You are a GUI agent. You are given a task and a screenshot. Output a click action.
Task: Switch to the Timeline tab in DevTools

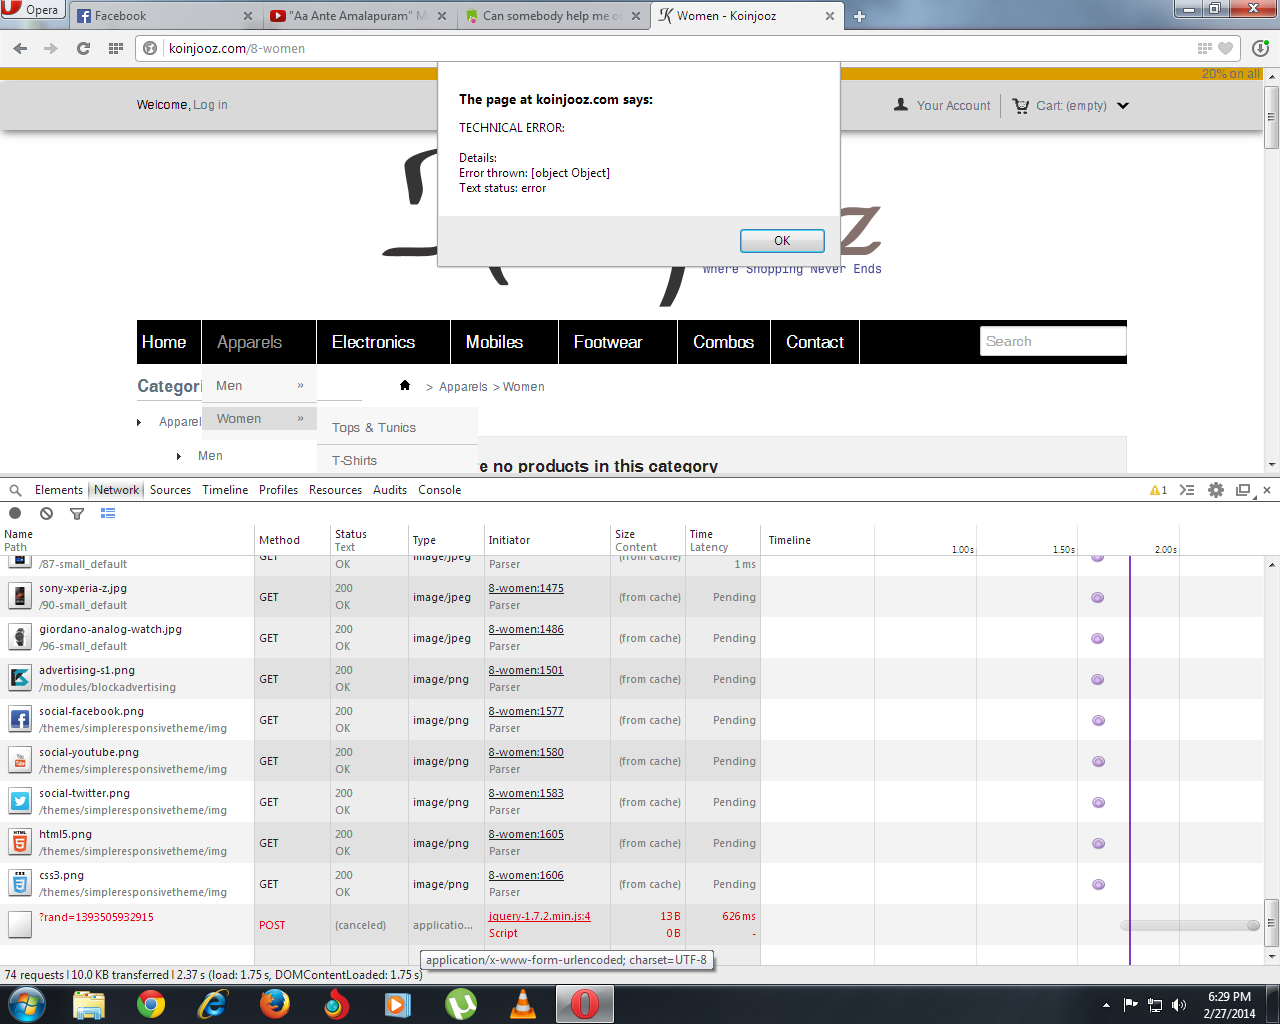point(225,490)
